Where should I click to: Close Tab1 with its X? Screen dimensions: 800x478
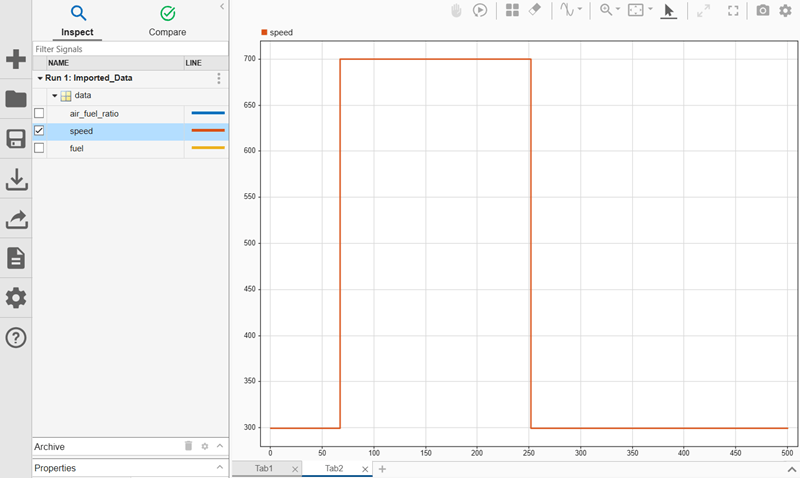[295, 469]
